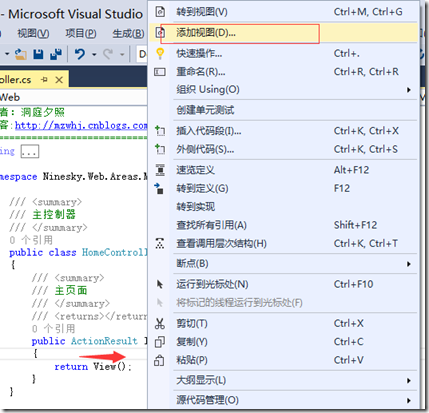Expand the 组织 Using(O) submenu arrow
The height and width of the screenshot is (413, 429).
point(409,90)
